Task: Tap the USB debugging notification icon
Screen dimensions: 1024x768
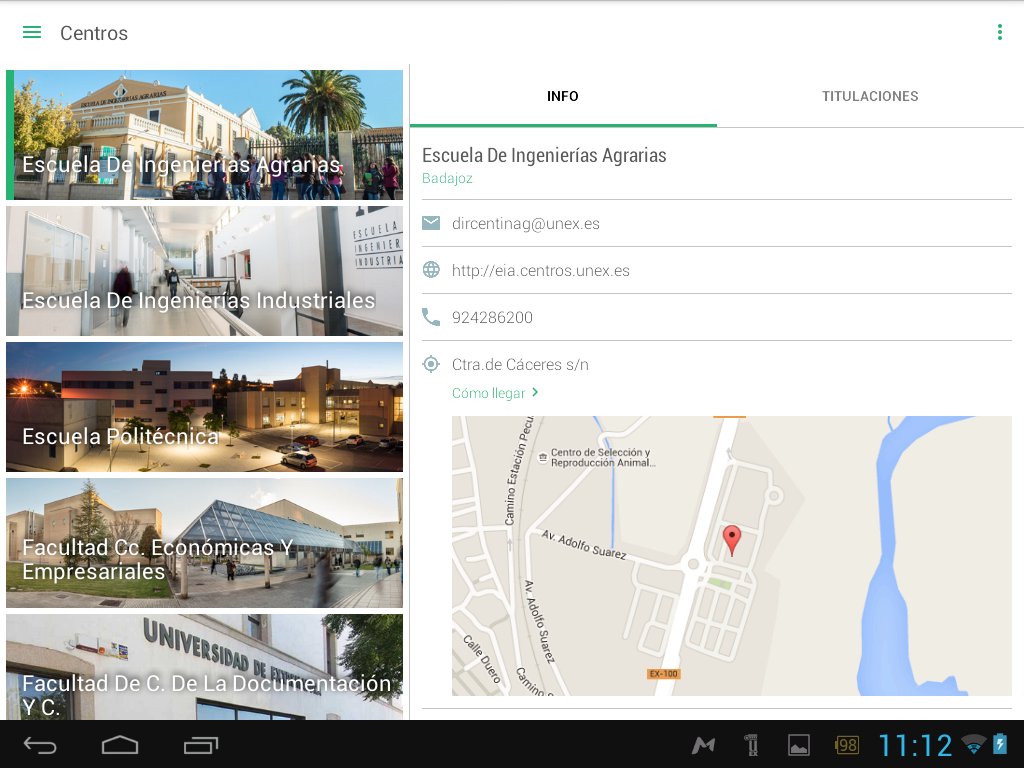Action: click(x=752, y=745)
